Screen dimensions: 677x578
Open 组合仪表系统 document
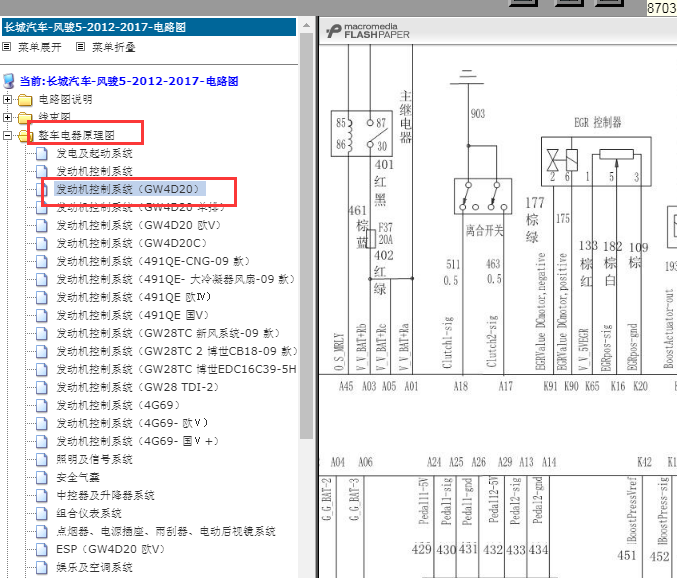(x=89, y=513)
